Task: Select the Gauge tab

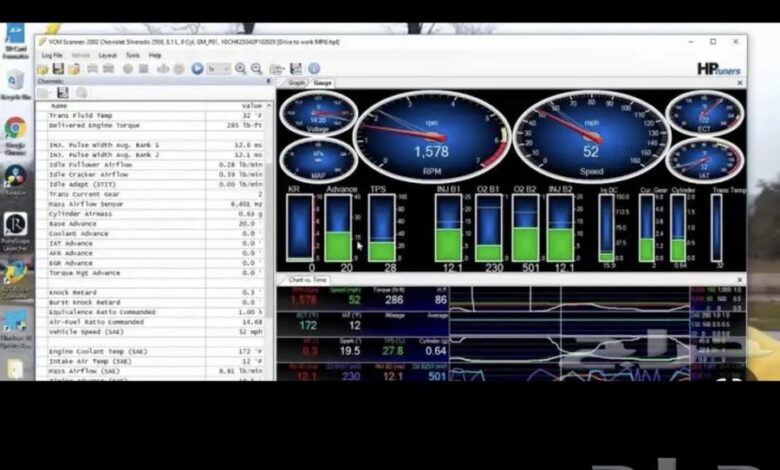Action: click(x=322, y=83)
